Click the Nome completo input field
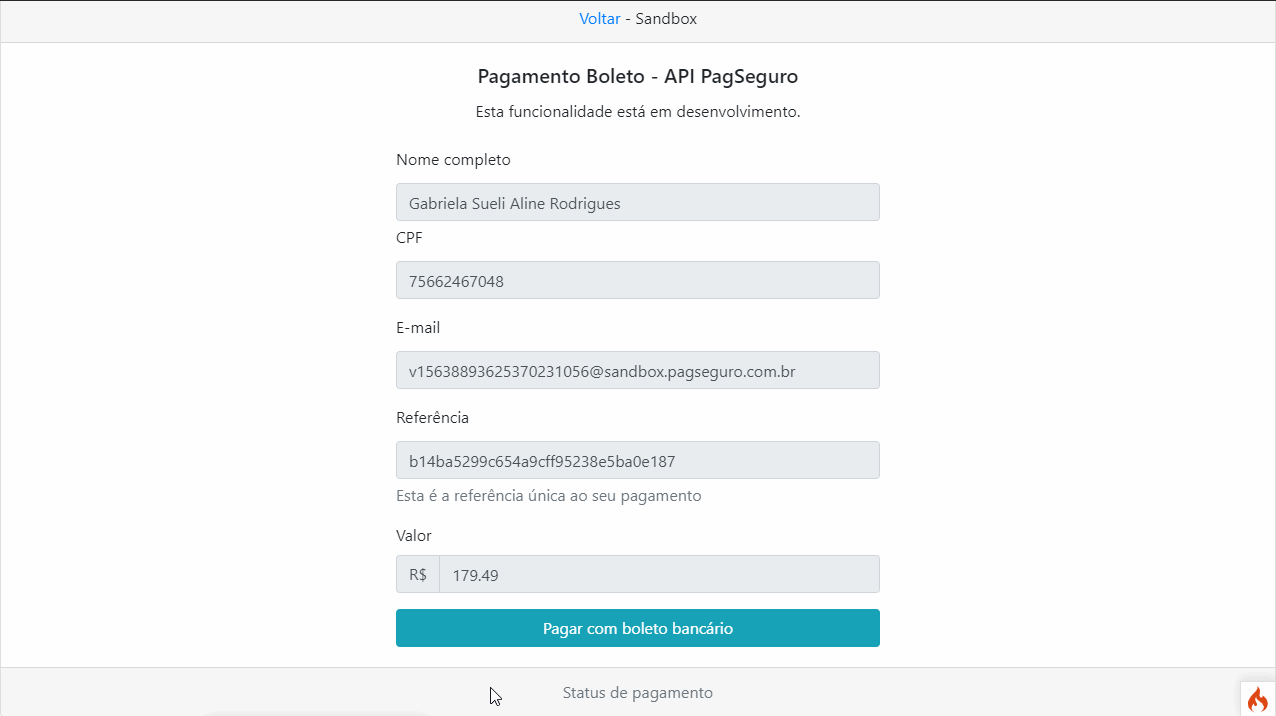The image size is (1276, 716). [x=638, y=202]
